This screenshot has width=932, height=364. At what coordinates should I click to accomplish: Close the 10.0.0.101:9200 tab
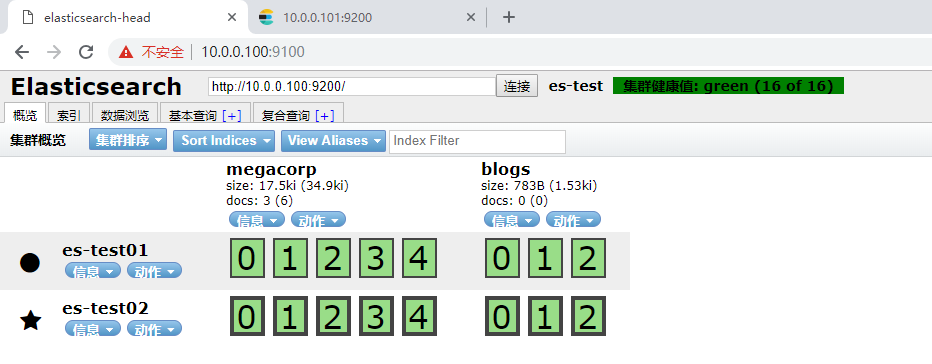pos(470,17)
